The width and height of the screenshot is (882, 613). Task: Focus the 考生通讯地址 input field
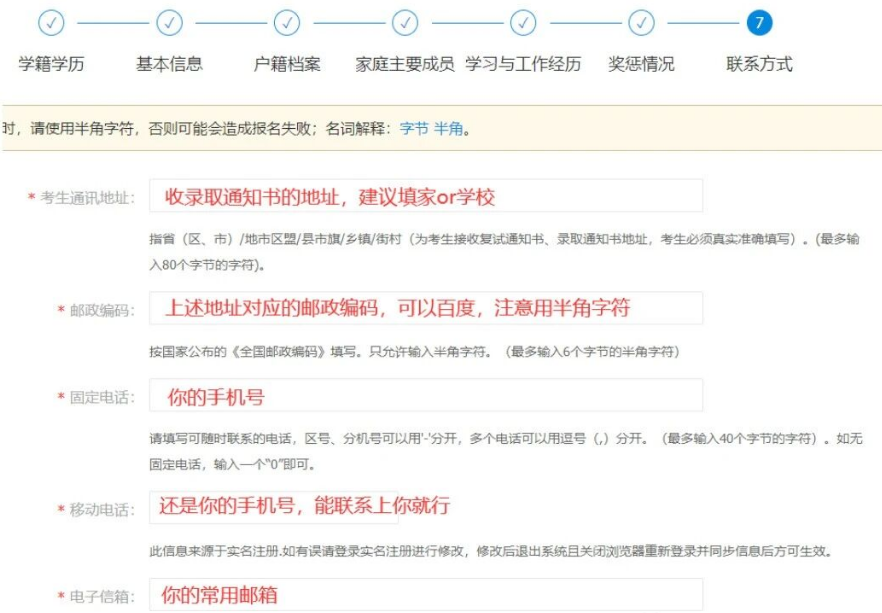pyautogui.click(x=425, y=196)
